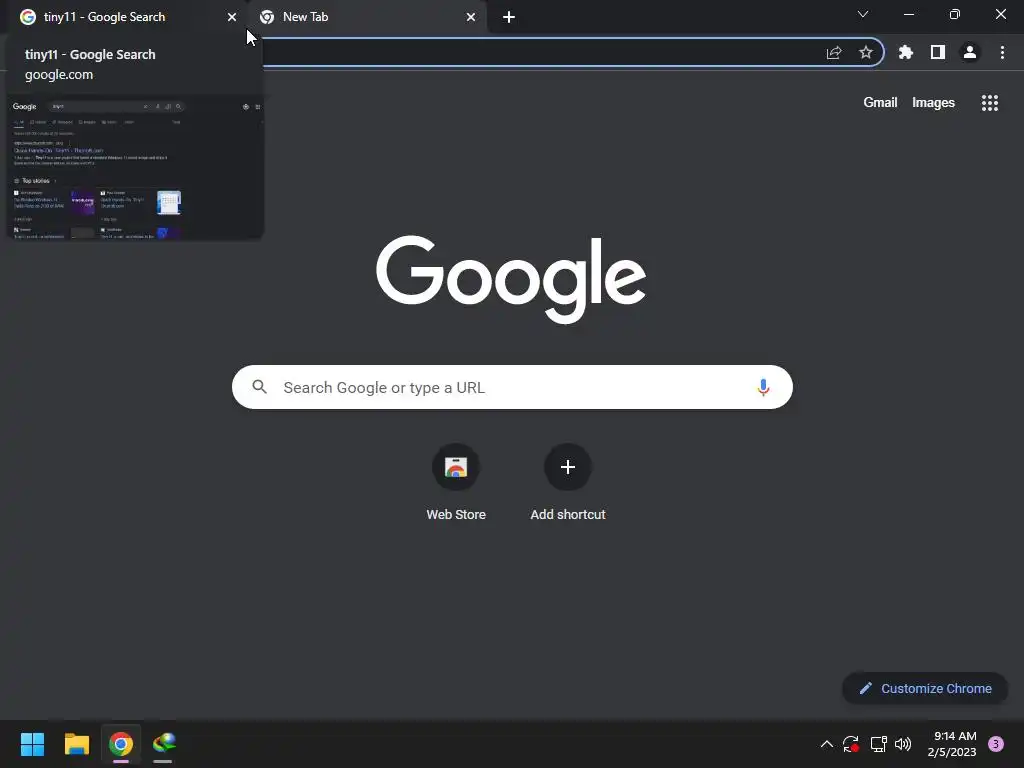1024x768 pixels.
Task: Click the Google search box
Action: click(512, 387)
